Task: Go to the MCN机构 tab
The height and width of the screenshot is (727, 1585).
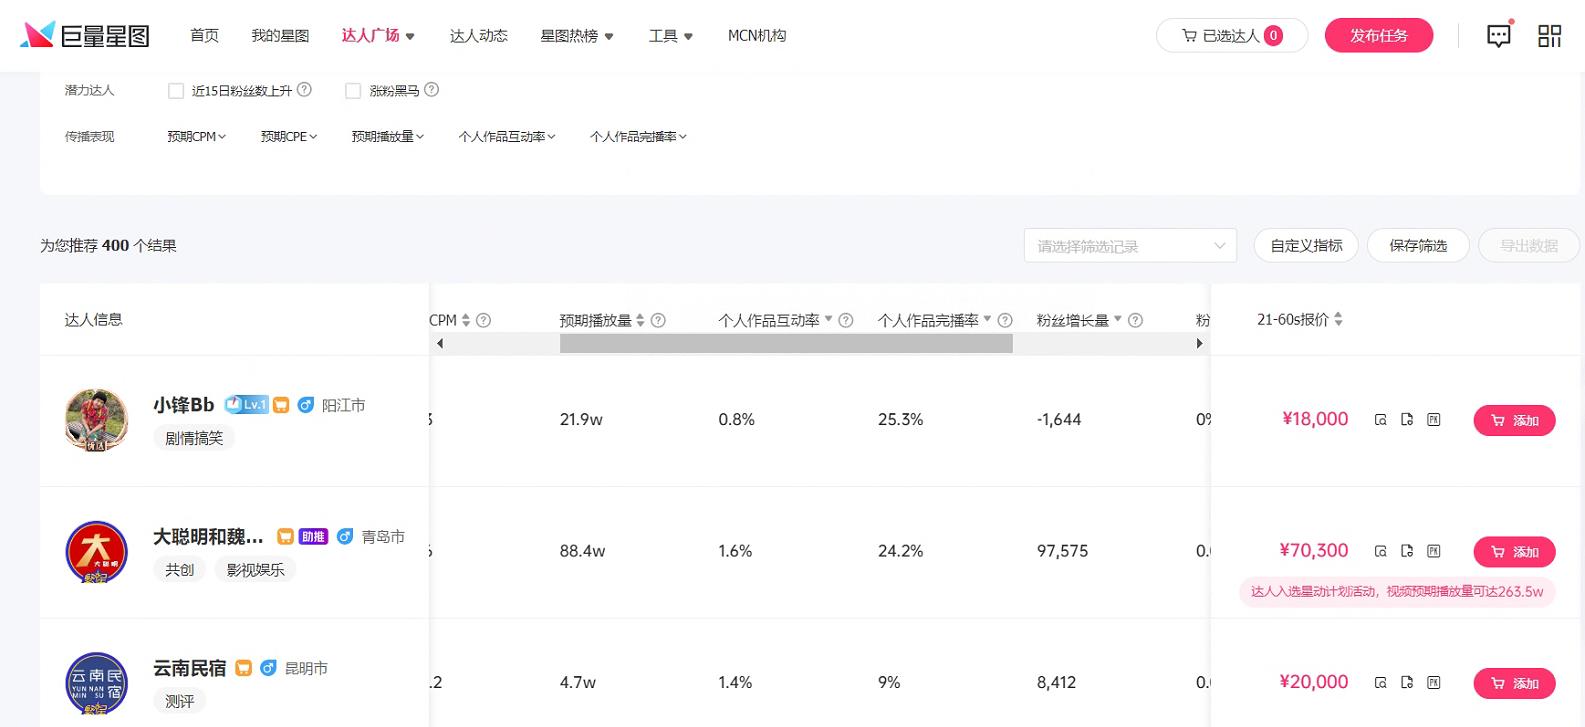Action: click(756, 36)
